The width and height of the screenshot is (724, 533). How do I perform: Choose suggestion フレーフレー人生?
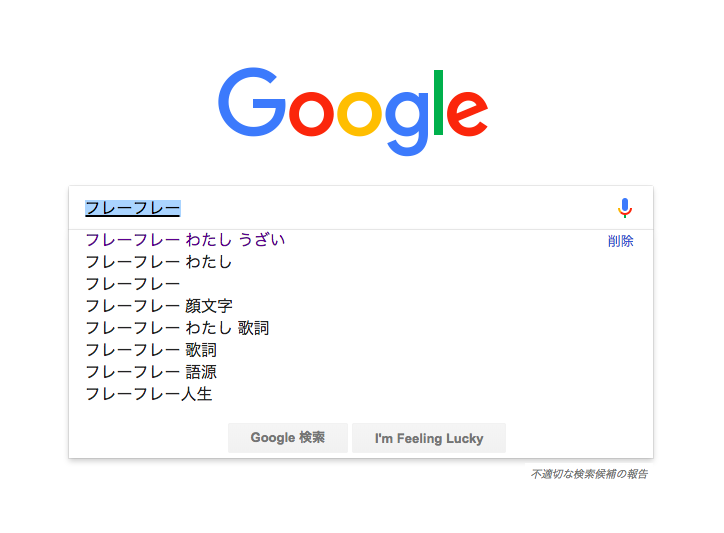point(149,394)
